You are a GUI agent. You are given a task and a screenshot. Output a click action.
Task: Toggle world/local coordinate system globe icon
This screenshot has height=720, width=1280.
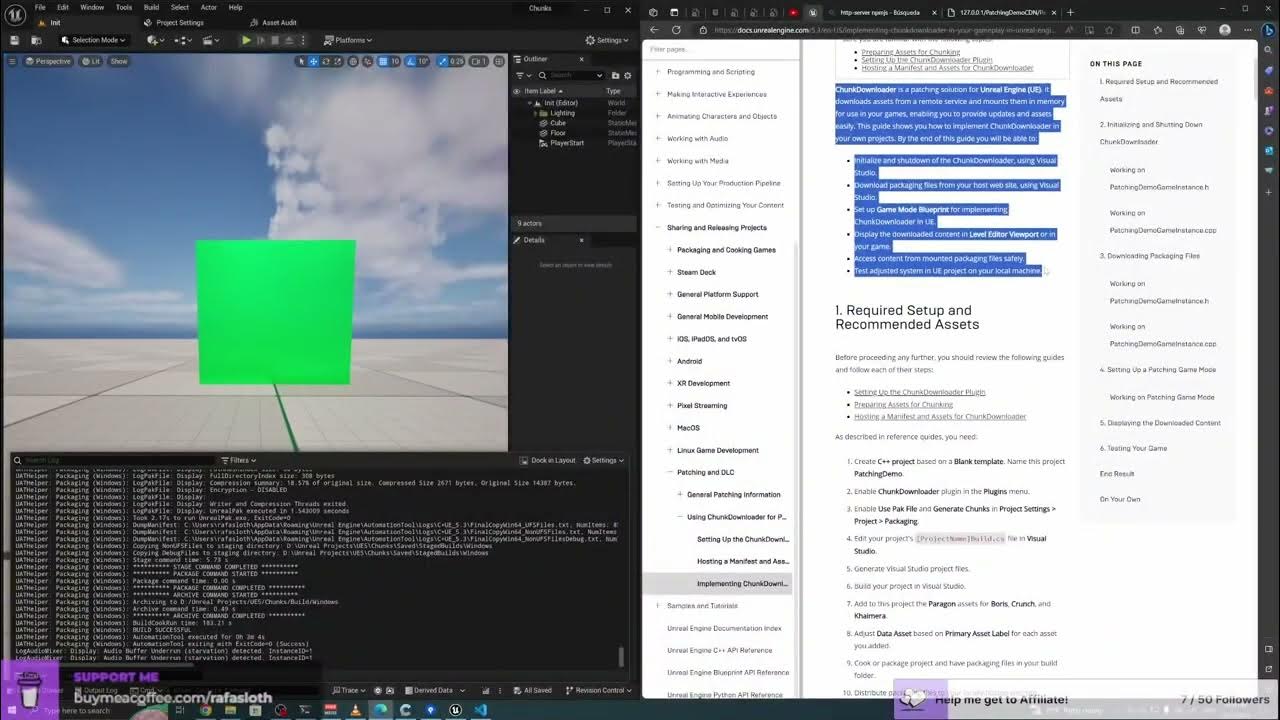tap(353, 61)
